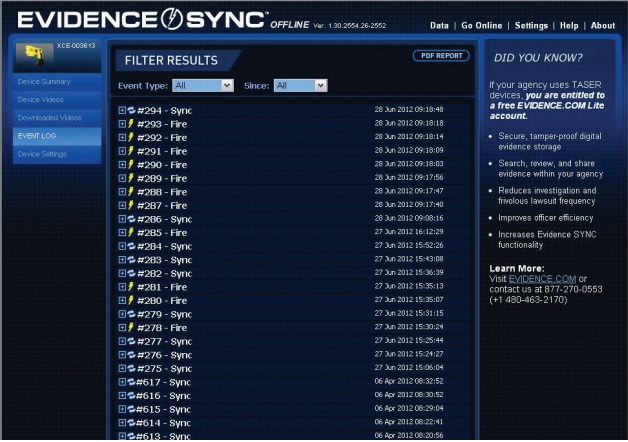The width and height of the screenshot is (628, 442).
Task: Click the lightning fire icon on event #280
Action: click(x=131, y=300)
